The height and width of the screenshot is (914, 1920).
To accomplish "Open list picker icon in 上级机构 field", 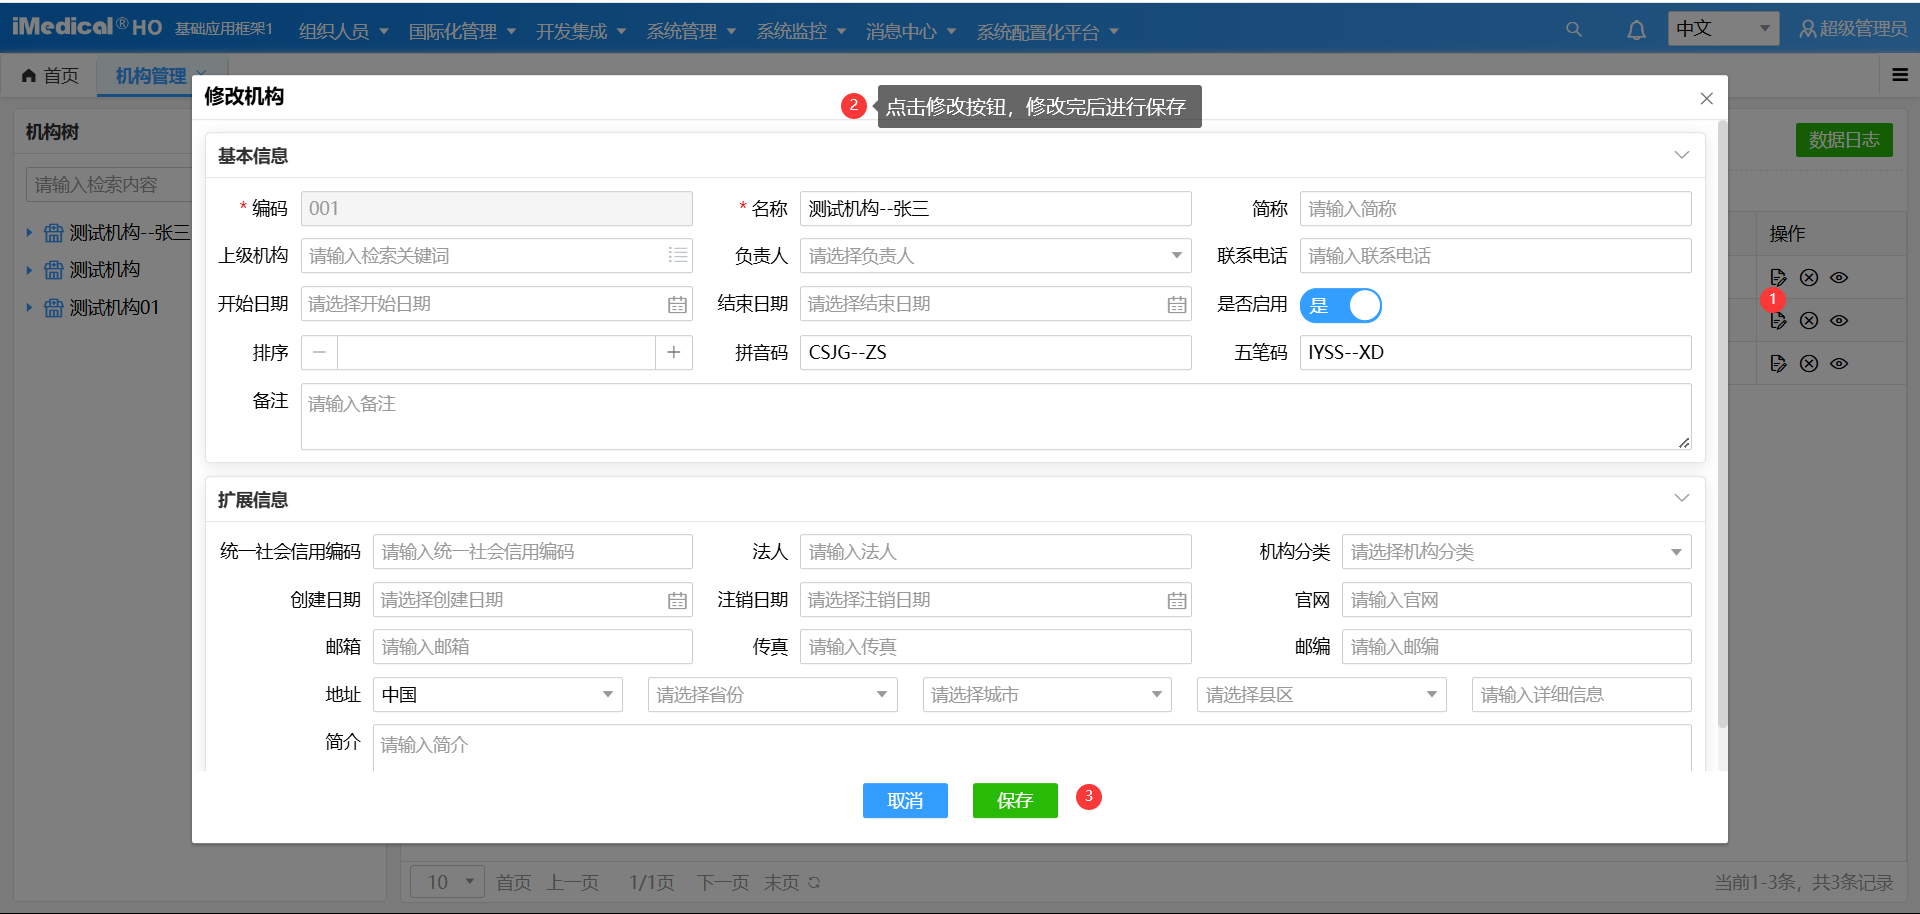I will coord(678,256).
